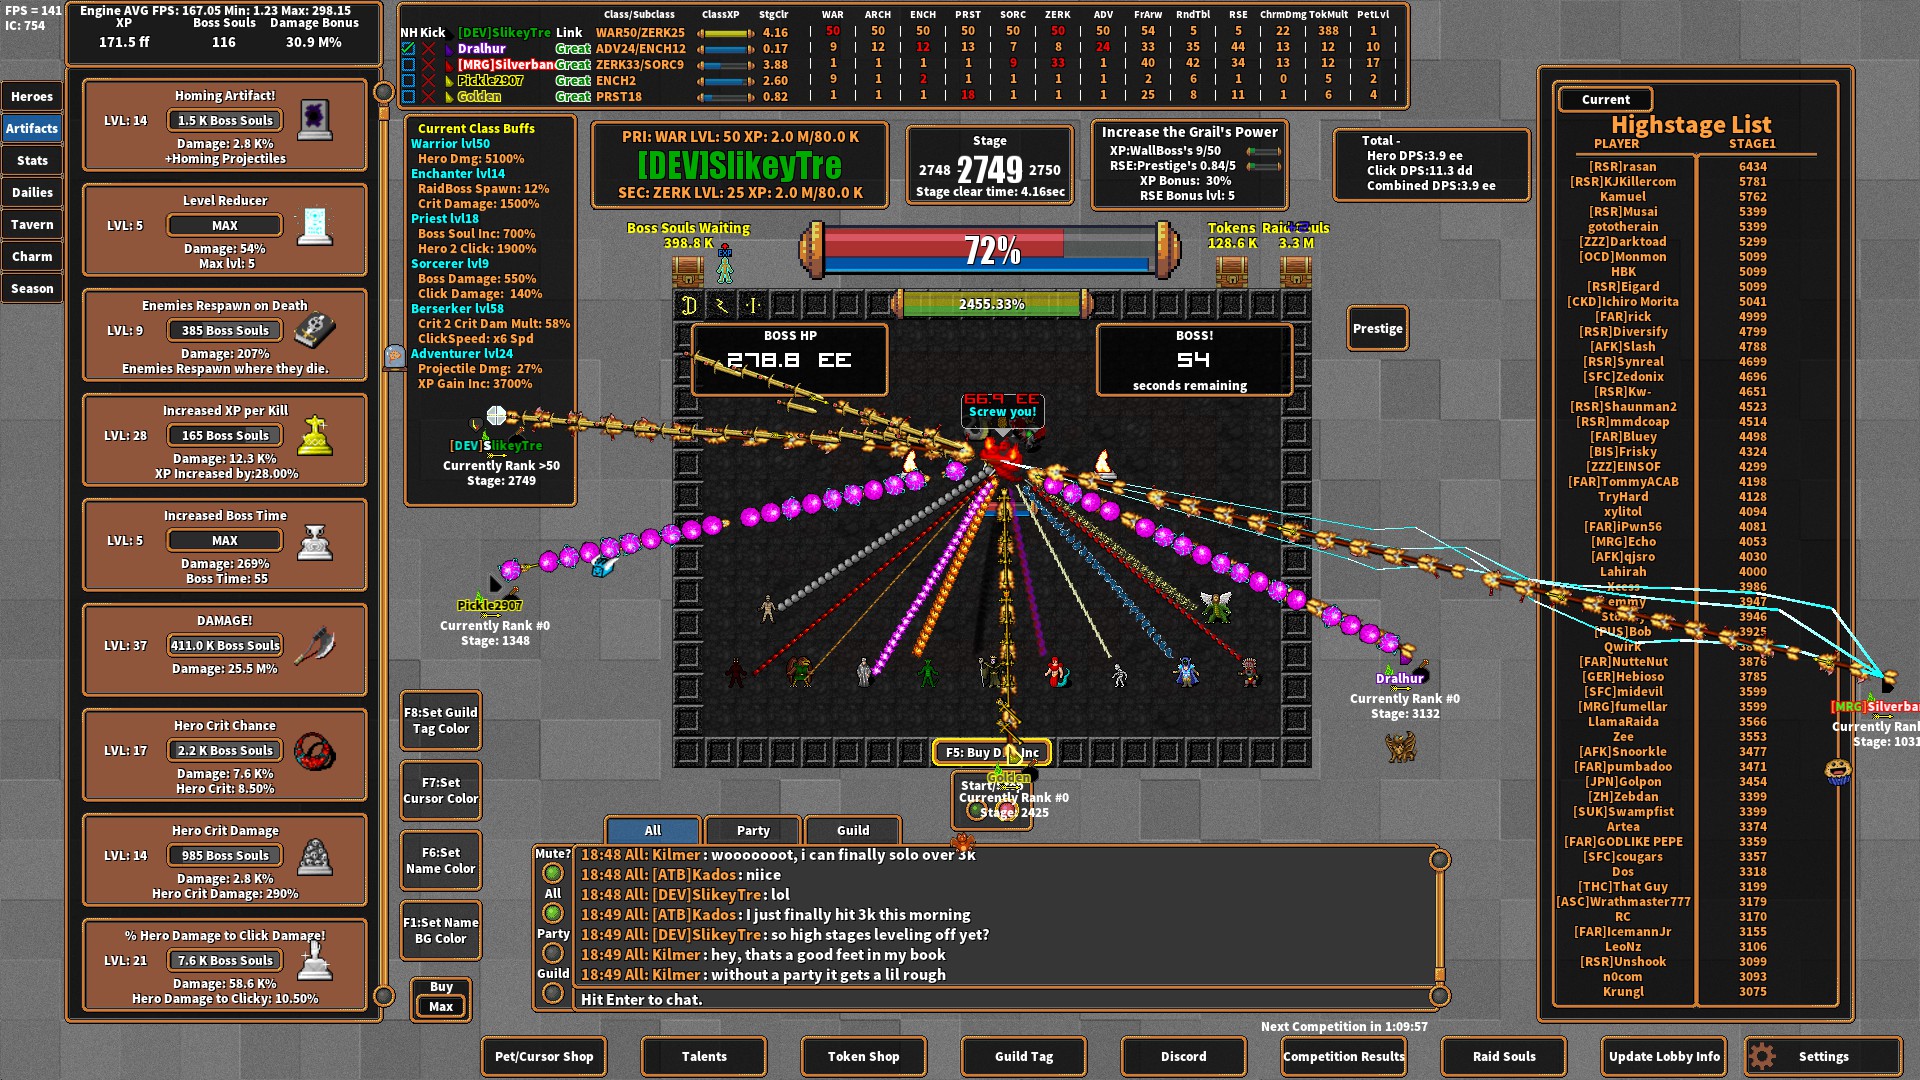Check the NH box for Golden
The height and width of the screenshot is (1080, 1920).
tap(408, 96)
